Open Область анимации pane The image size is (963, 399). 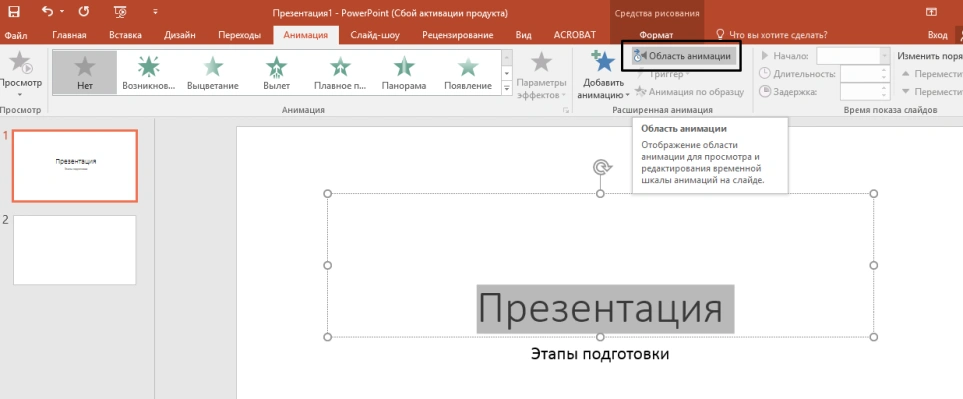tap(684, 56)
